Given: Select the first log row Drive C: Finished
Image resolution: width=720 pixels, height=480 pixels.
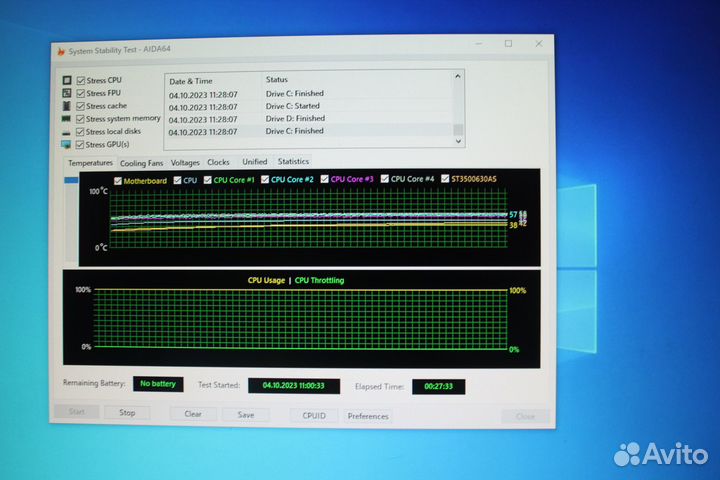Looking at the screenshot, I should 309,94.
